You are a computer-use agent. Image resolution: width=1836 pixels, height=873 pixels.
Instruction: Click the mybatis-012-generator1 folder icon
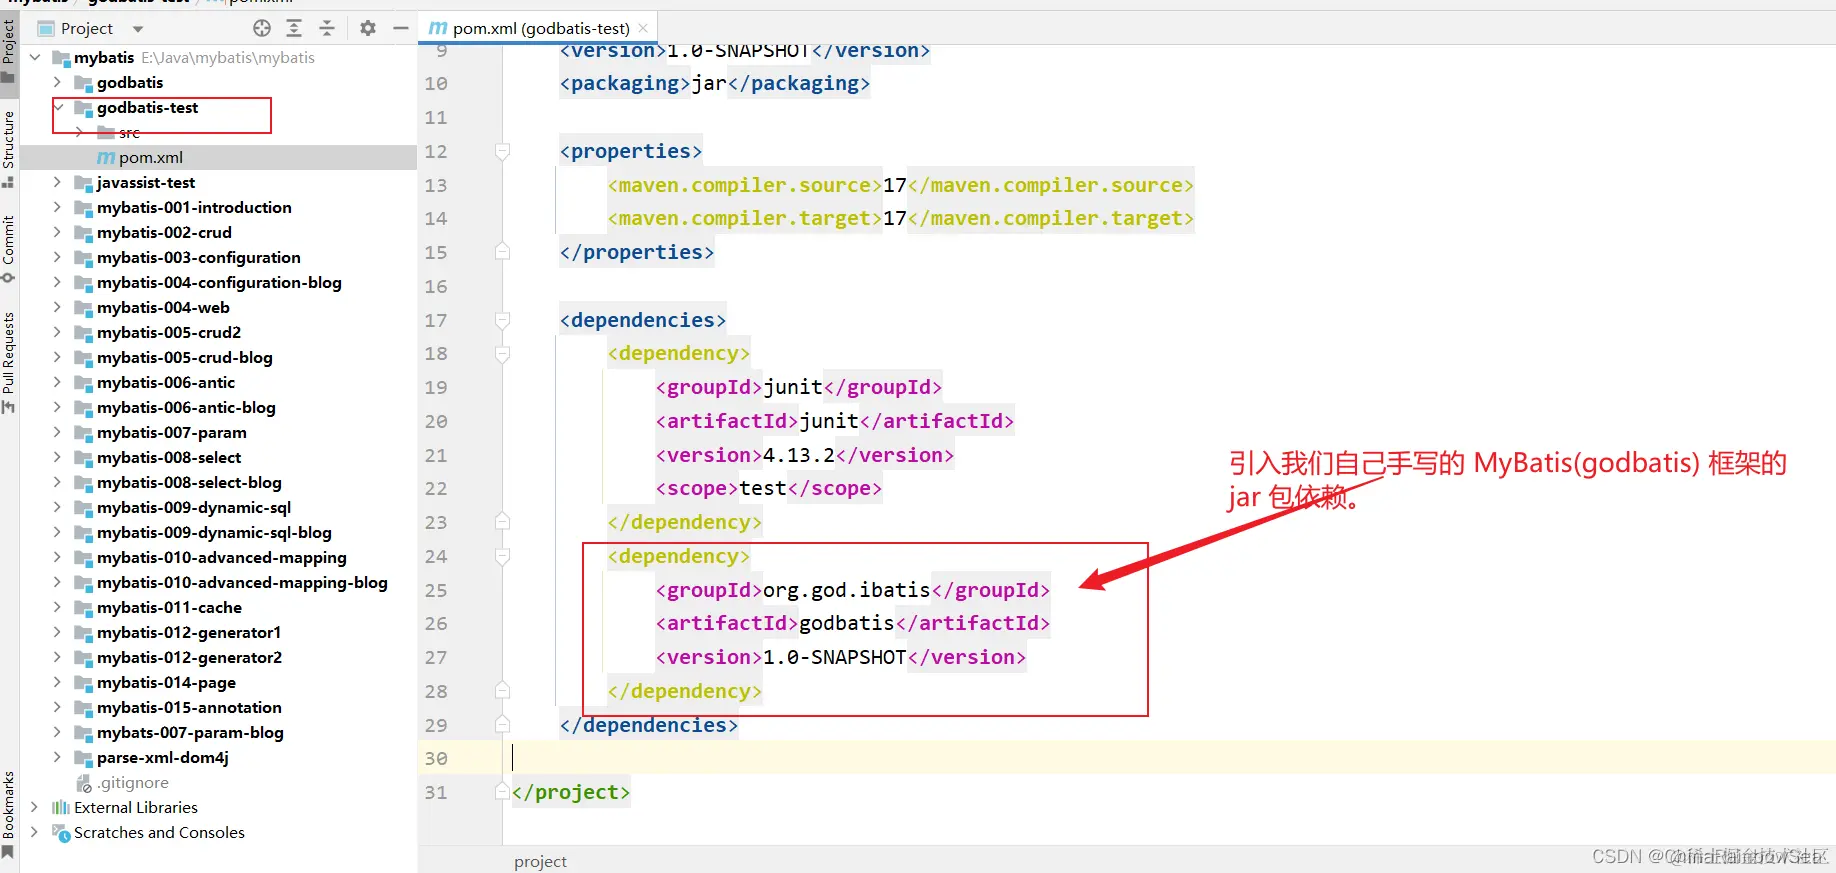(x=83, y=632)
